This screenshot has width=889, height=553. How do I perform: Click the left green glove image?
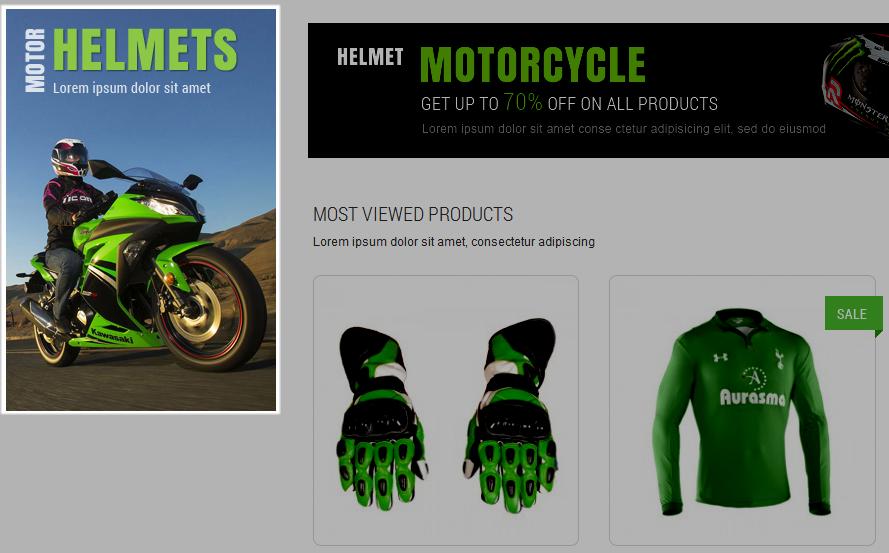[x=381, y=417]
